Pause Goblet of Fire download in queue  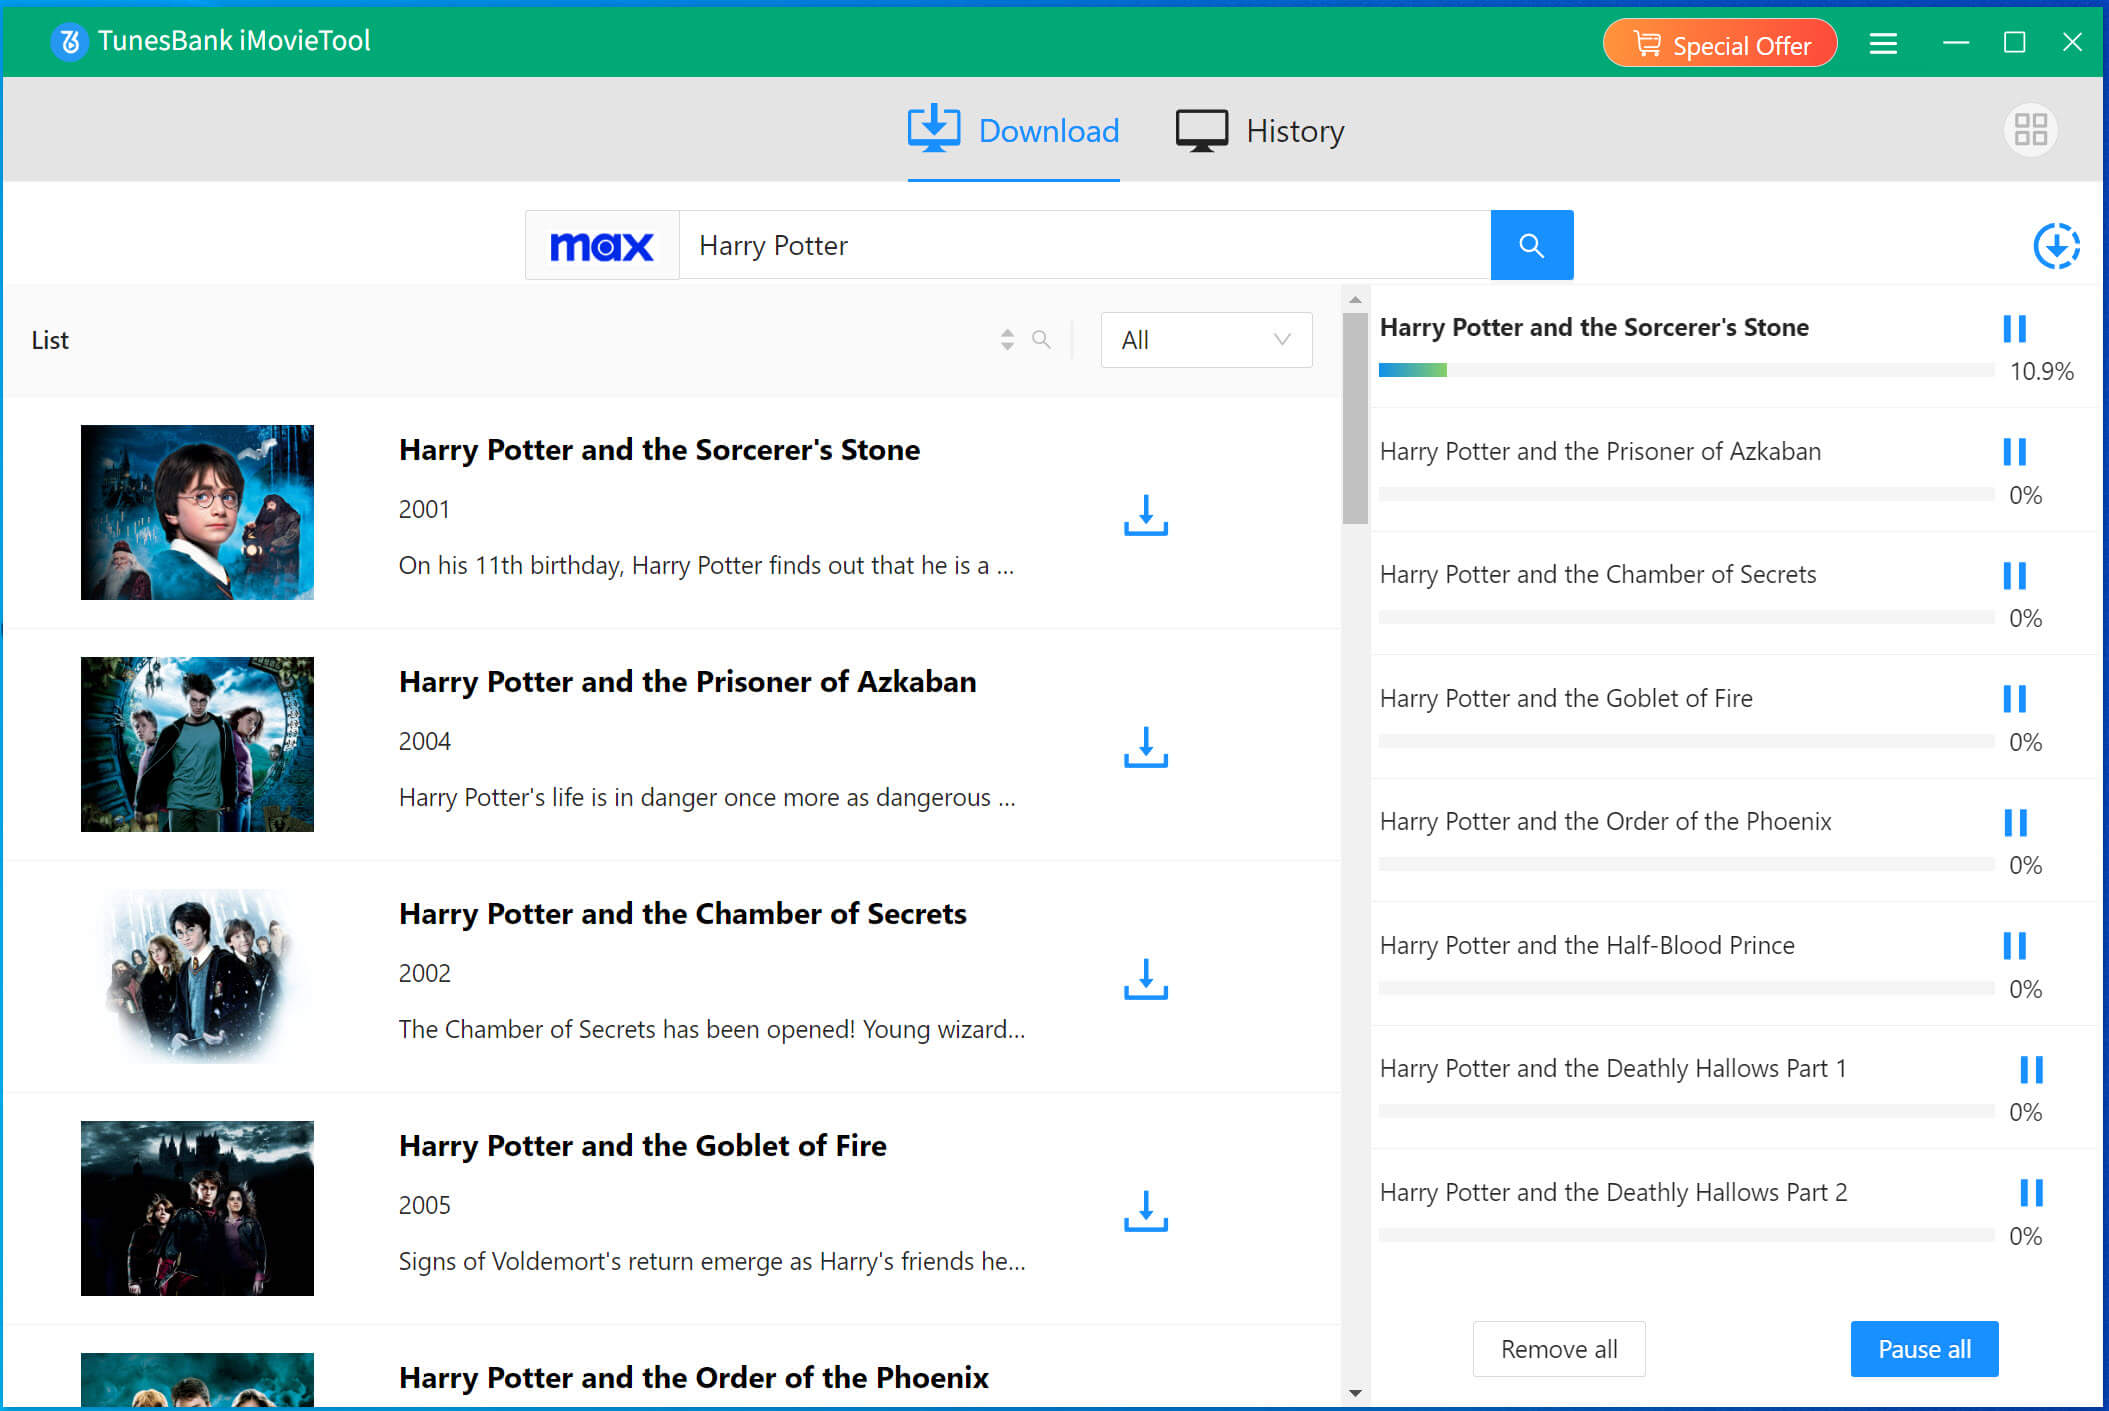pyautogui.click(x=2014, y=699)
